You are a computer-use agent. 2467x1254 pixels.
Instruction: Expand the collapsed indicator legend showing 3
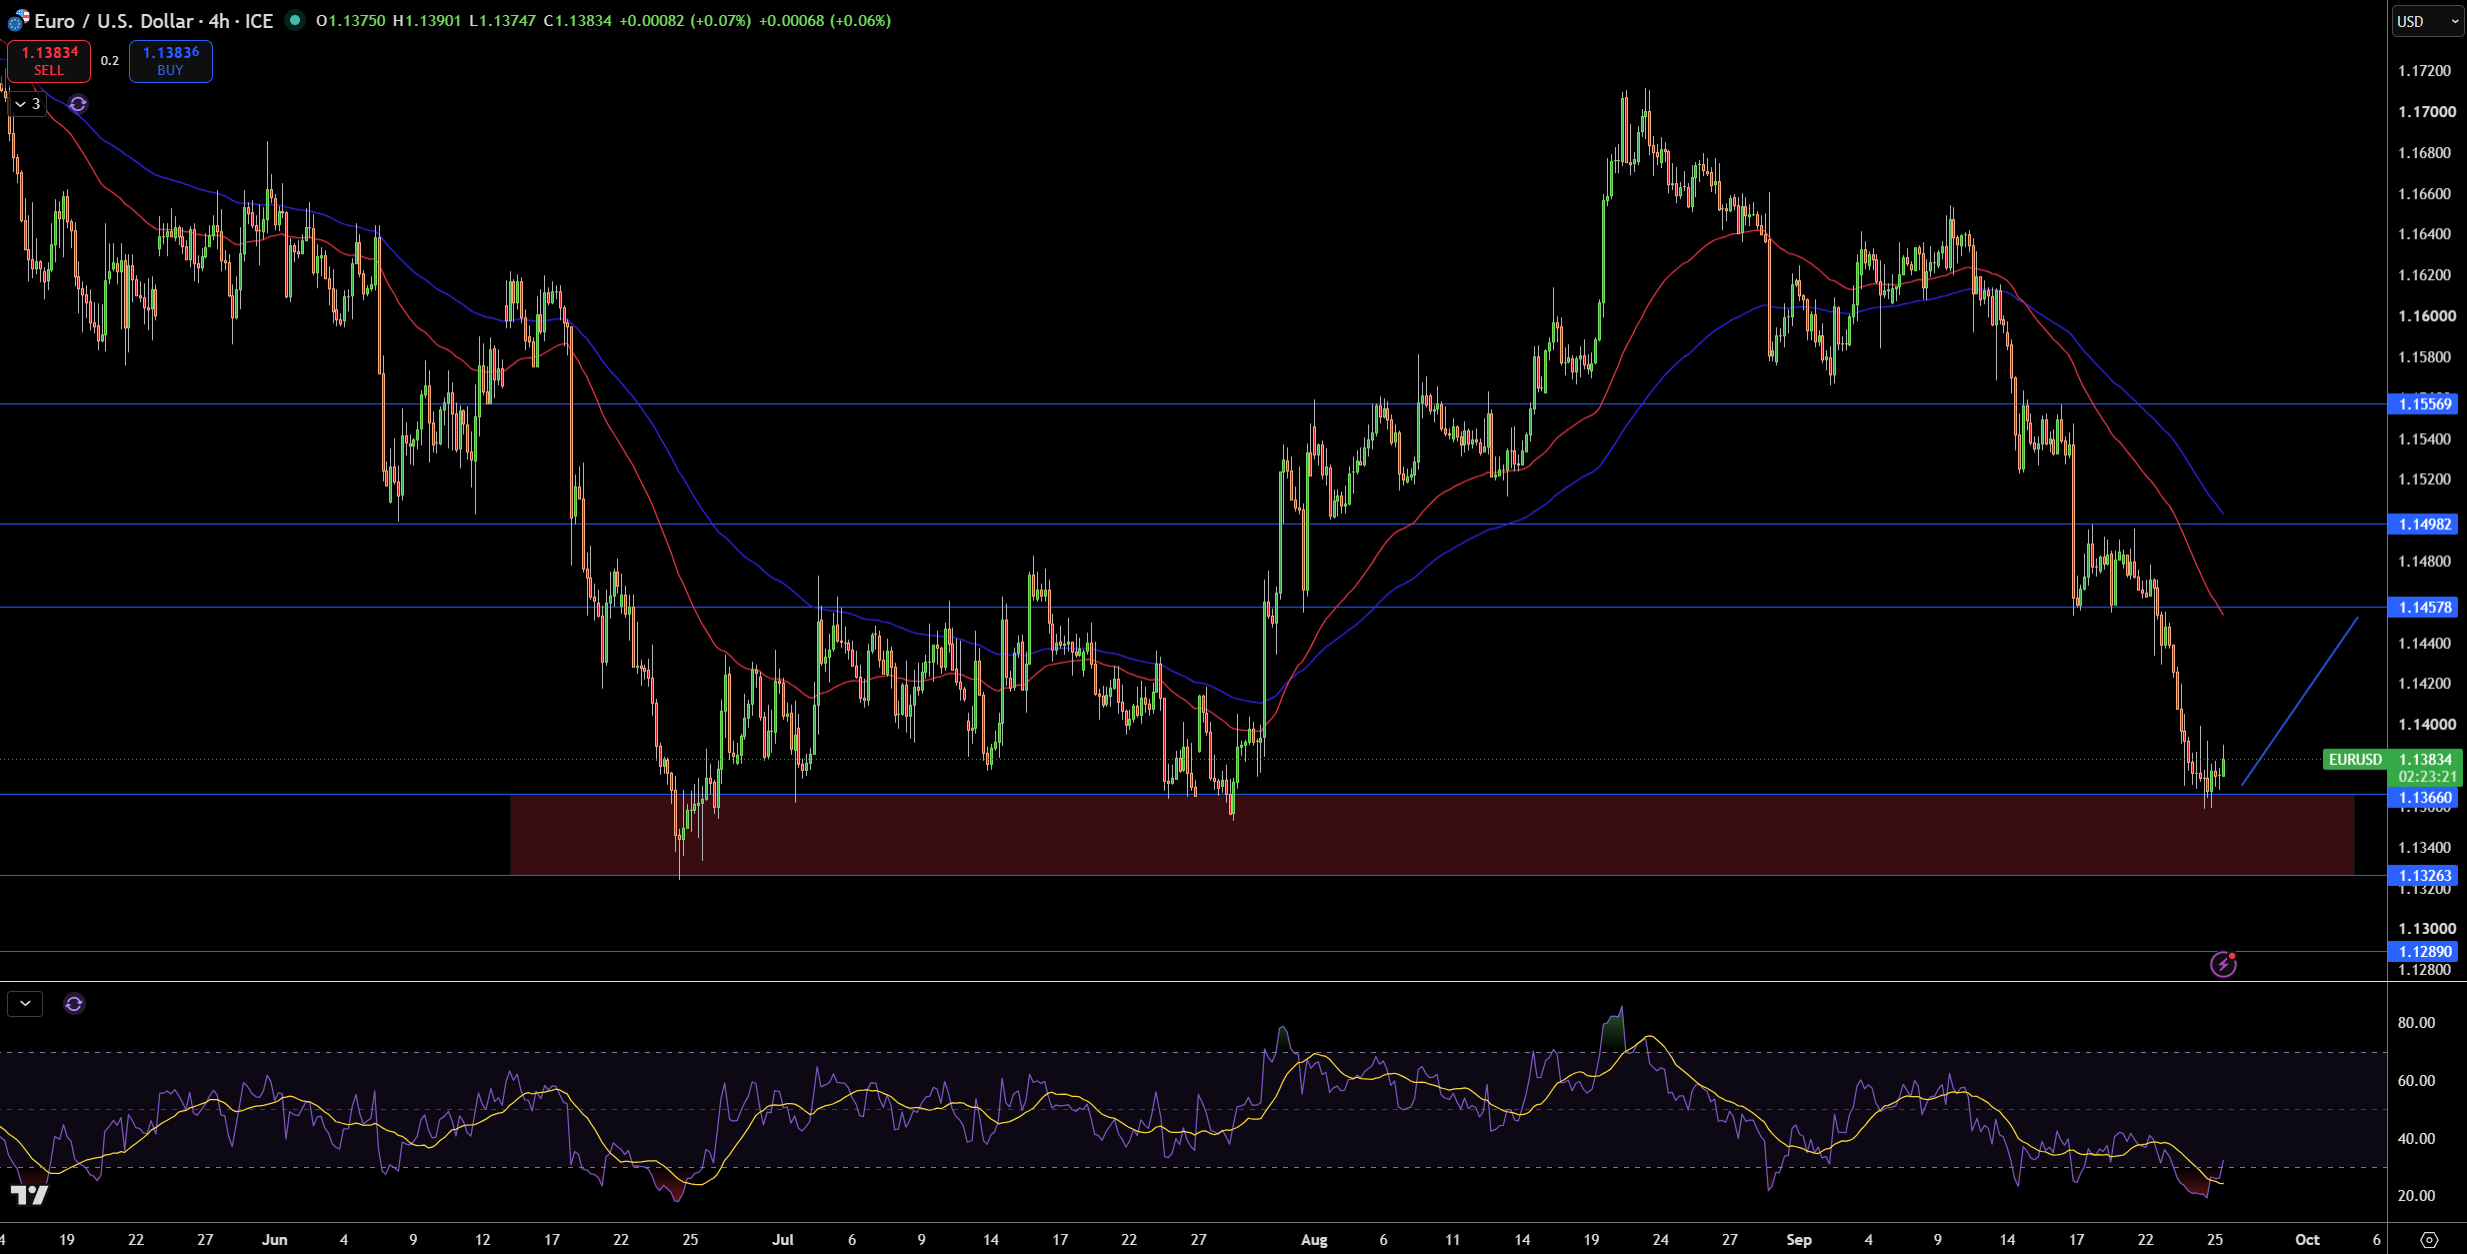point(28,104)
